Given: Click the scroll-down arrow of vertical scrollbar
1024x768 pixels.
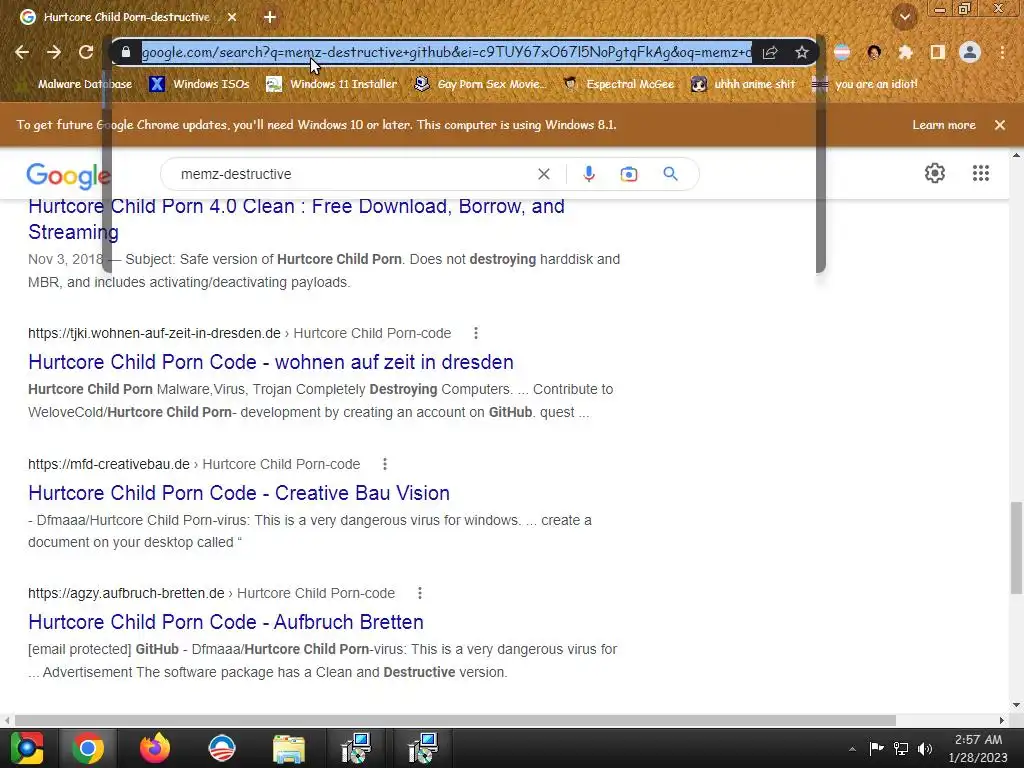Looking at the screenshot, I should [x=1016, y=705].
